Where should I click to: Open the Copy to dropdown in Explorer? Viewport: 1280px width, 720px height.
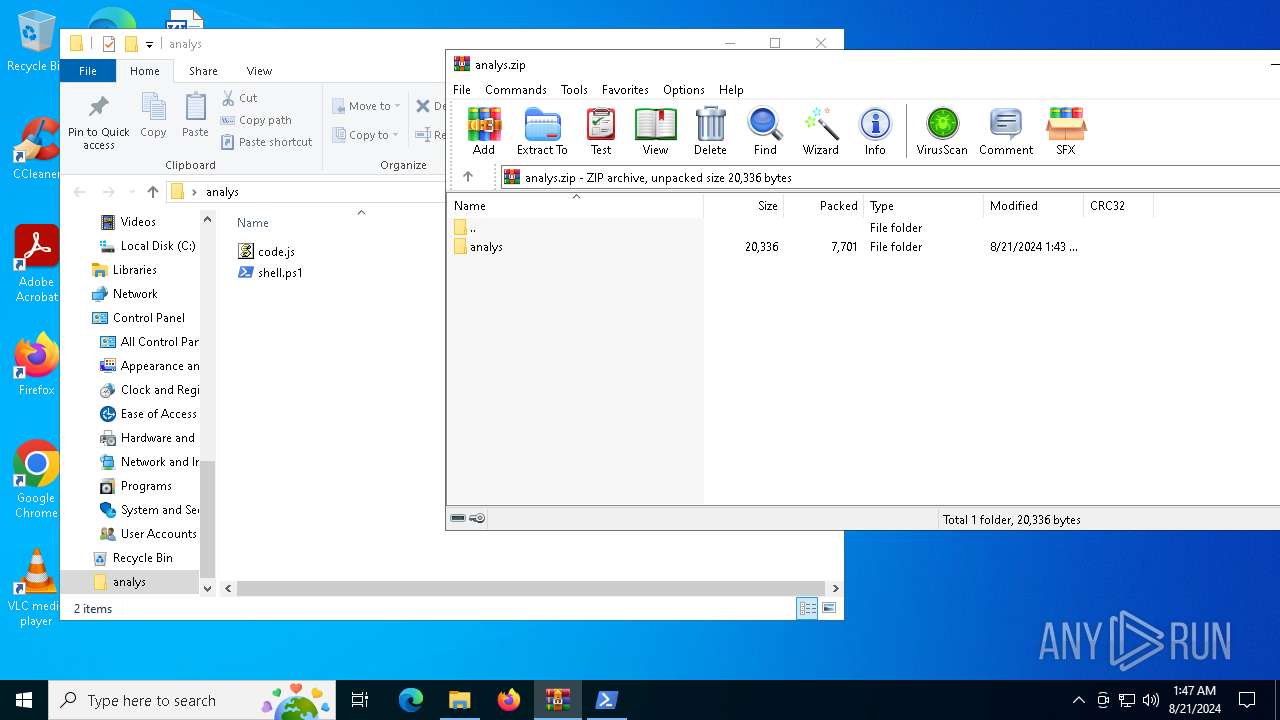366,135
